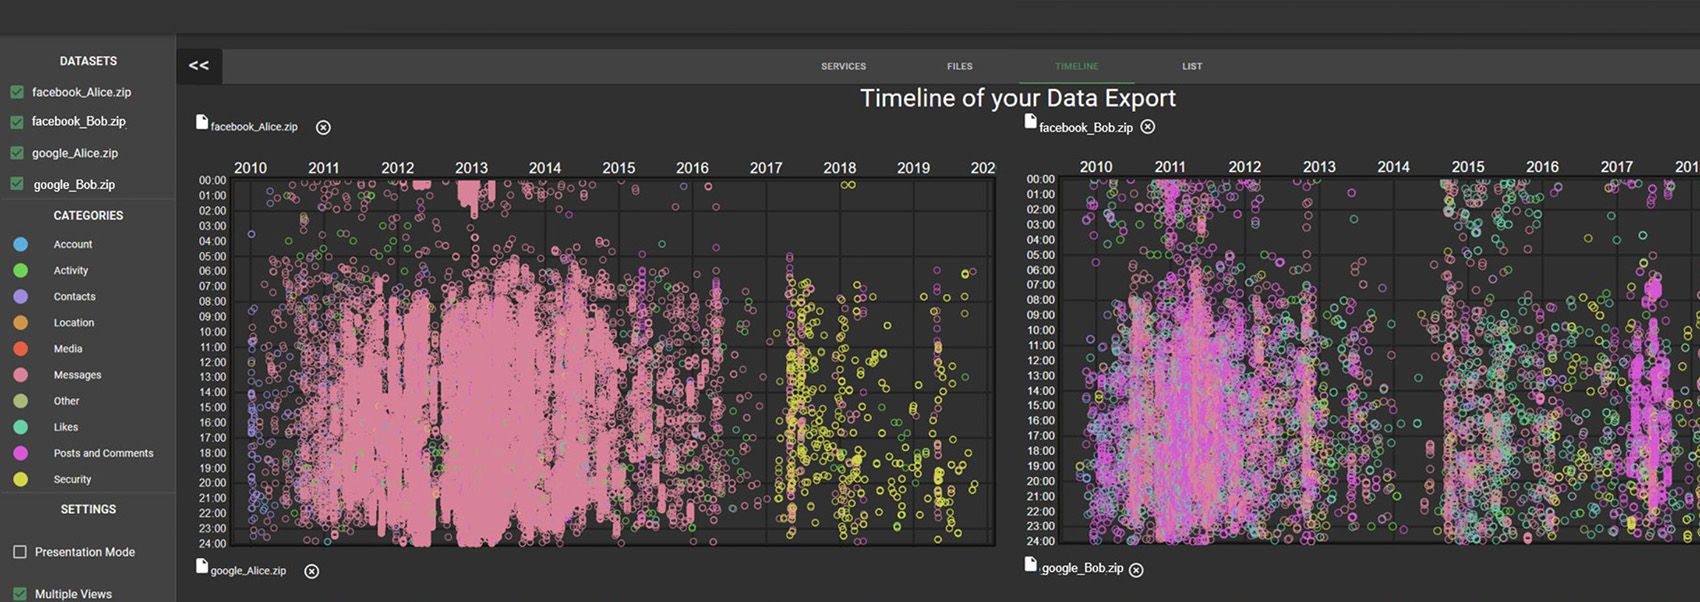1700x602 pixels.
Task: Click the file icon beside google_Bob.zip chart
Action: 1030,564
